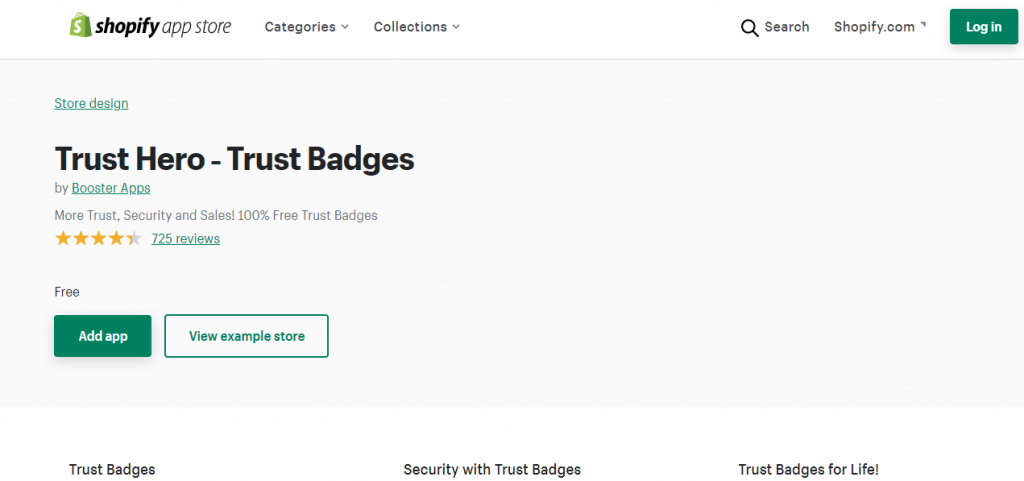Click the Categories chevron arrow
Viewport: 1024px width, 481px height.
pos(345,27)
